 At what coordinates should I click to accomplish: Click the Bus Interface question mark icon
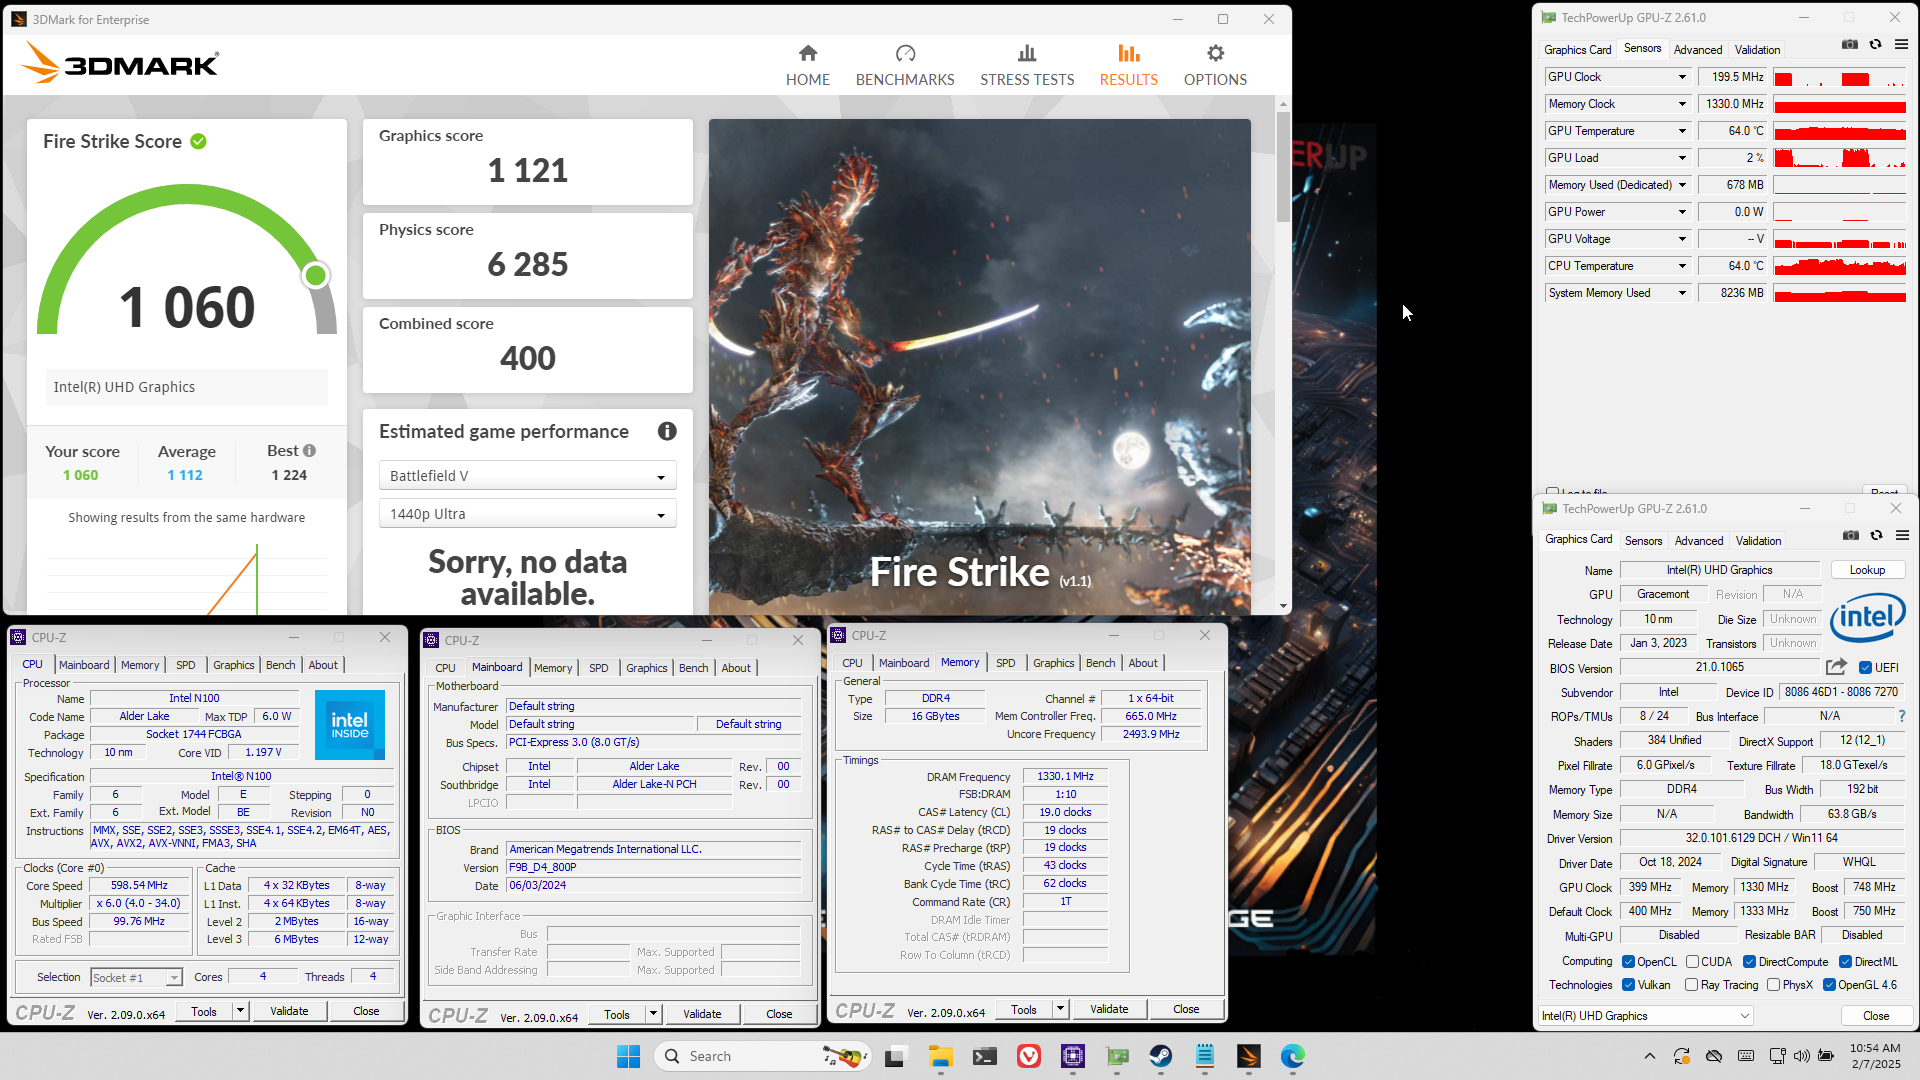coord(1902,716)
